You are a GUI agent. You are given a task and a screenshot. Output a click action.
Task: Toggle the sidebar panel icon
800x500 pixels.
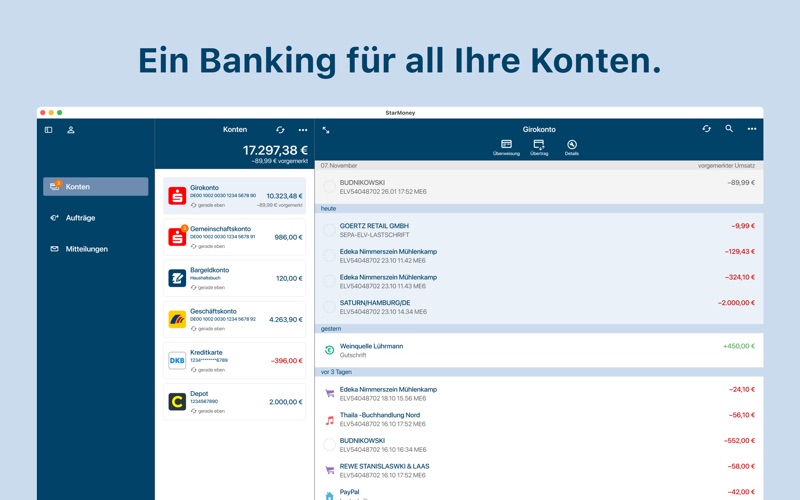click(48, 130)
